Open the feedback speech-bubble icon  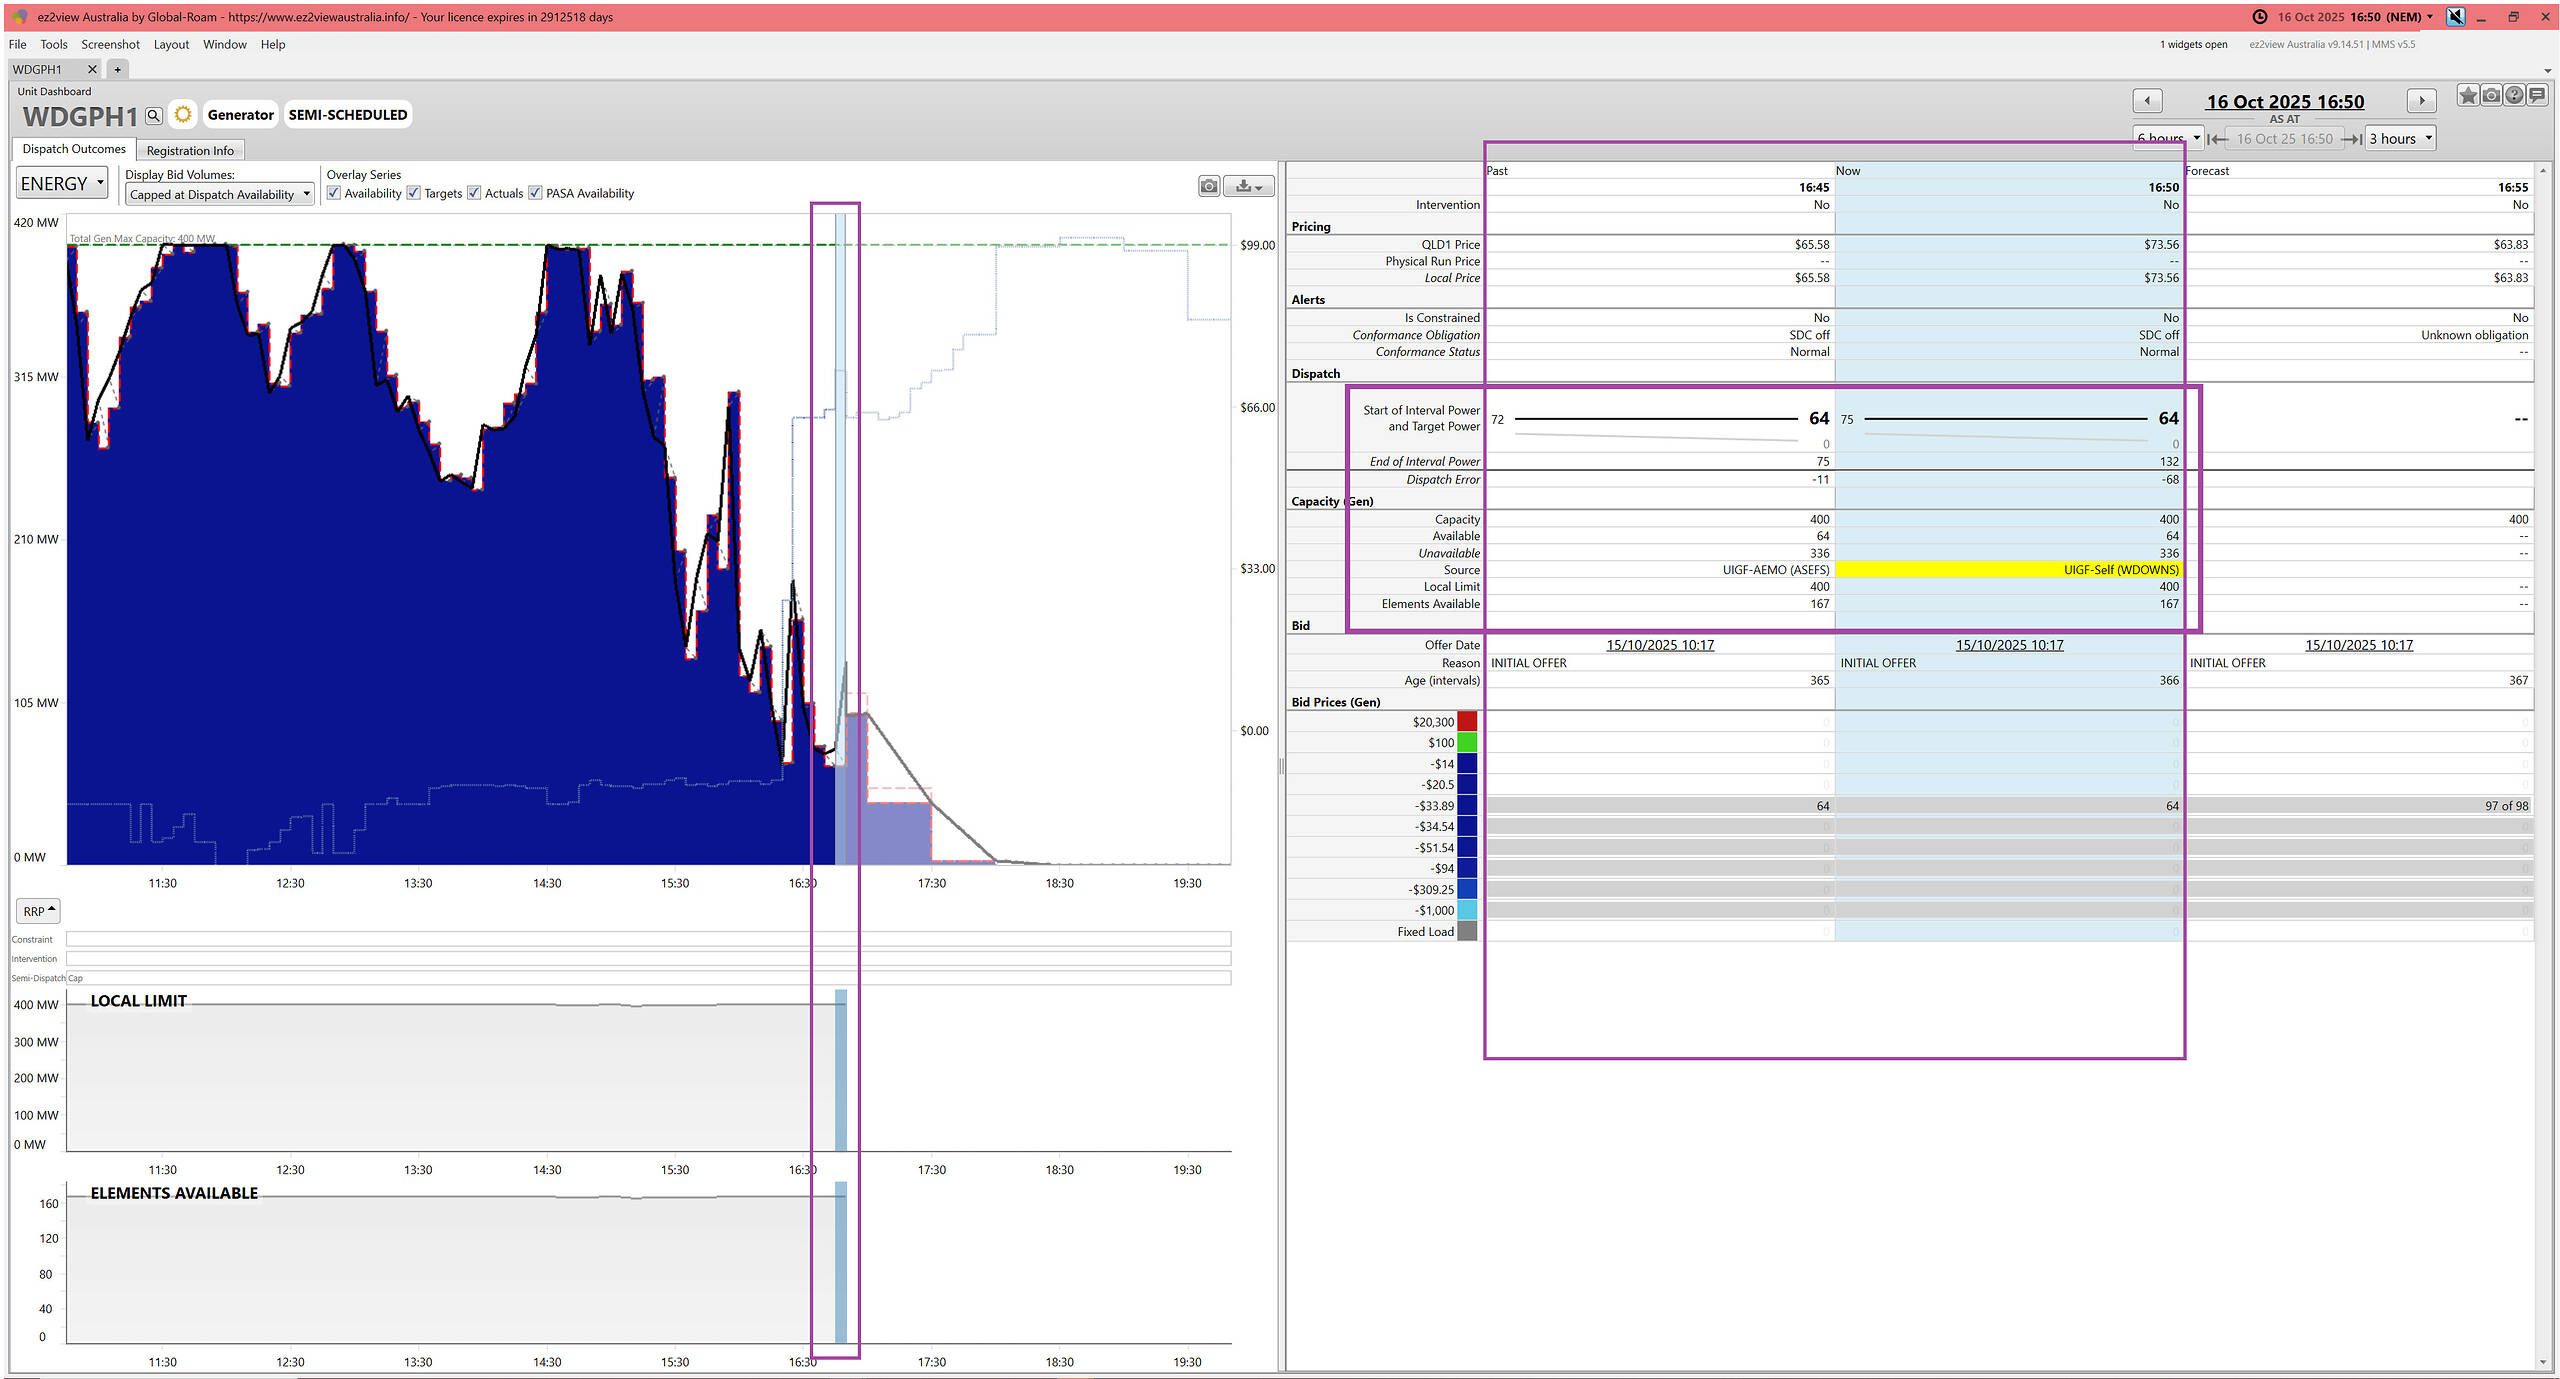click(x=2537, y=96)
